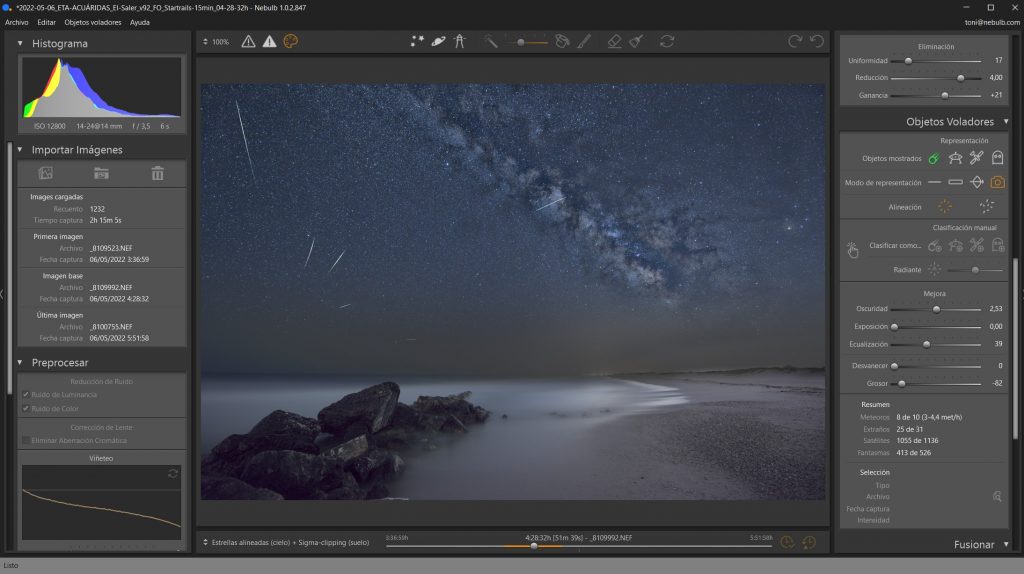This screenshot has height=574, width=1024.
Task: Click the Oscuridad slider
Action: coord(936,309)
